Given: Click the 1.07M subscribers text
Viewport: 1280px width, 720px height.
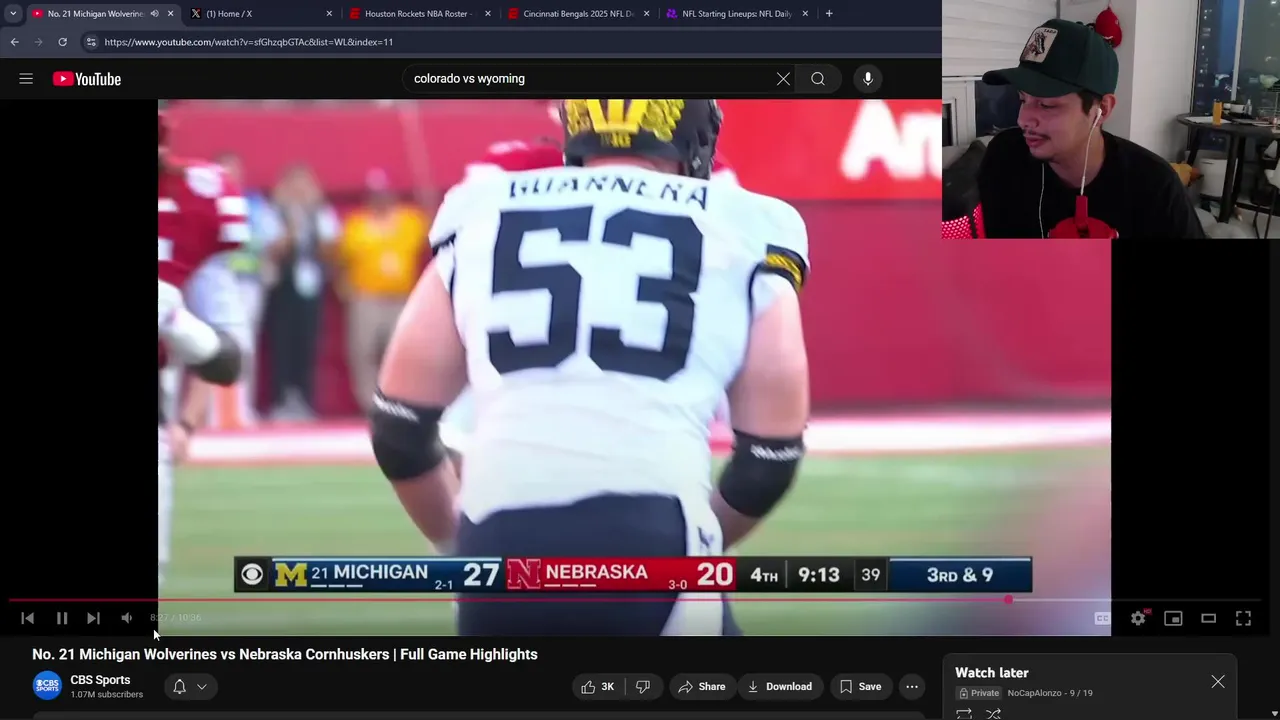Looking at the screenshot, I should (x=106, y=694).
